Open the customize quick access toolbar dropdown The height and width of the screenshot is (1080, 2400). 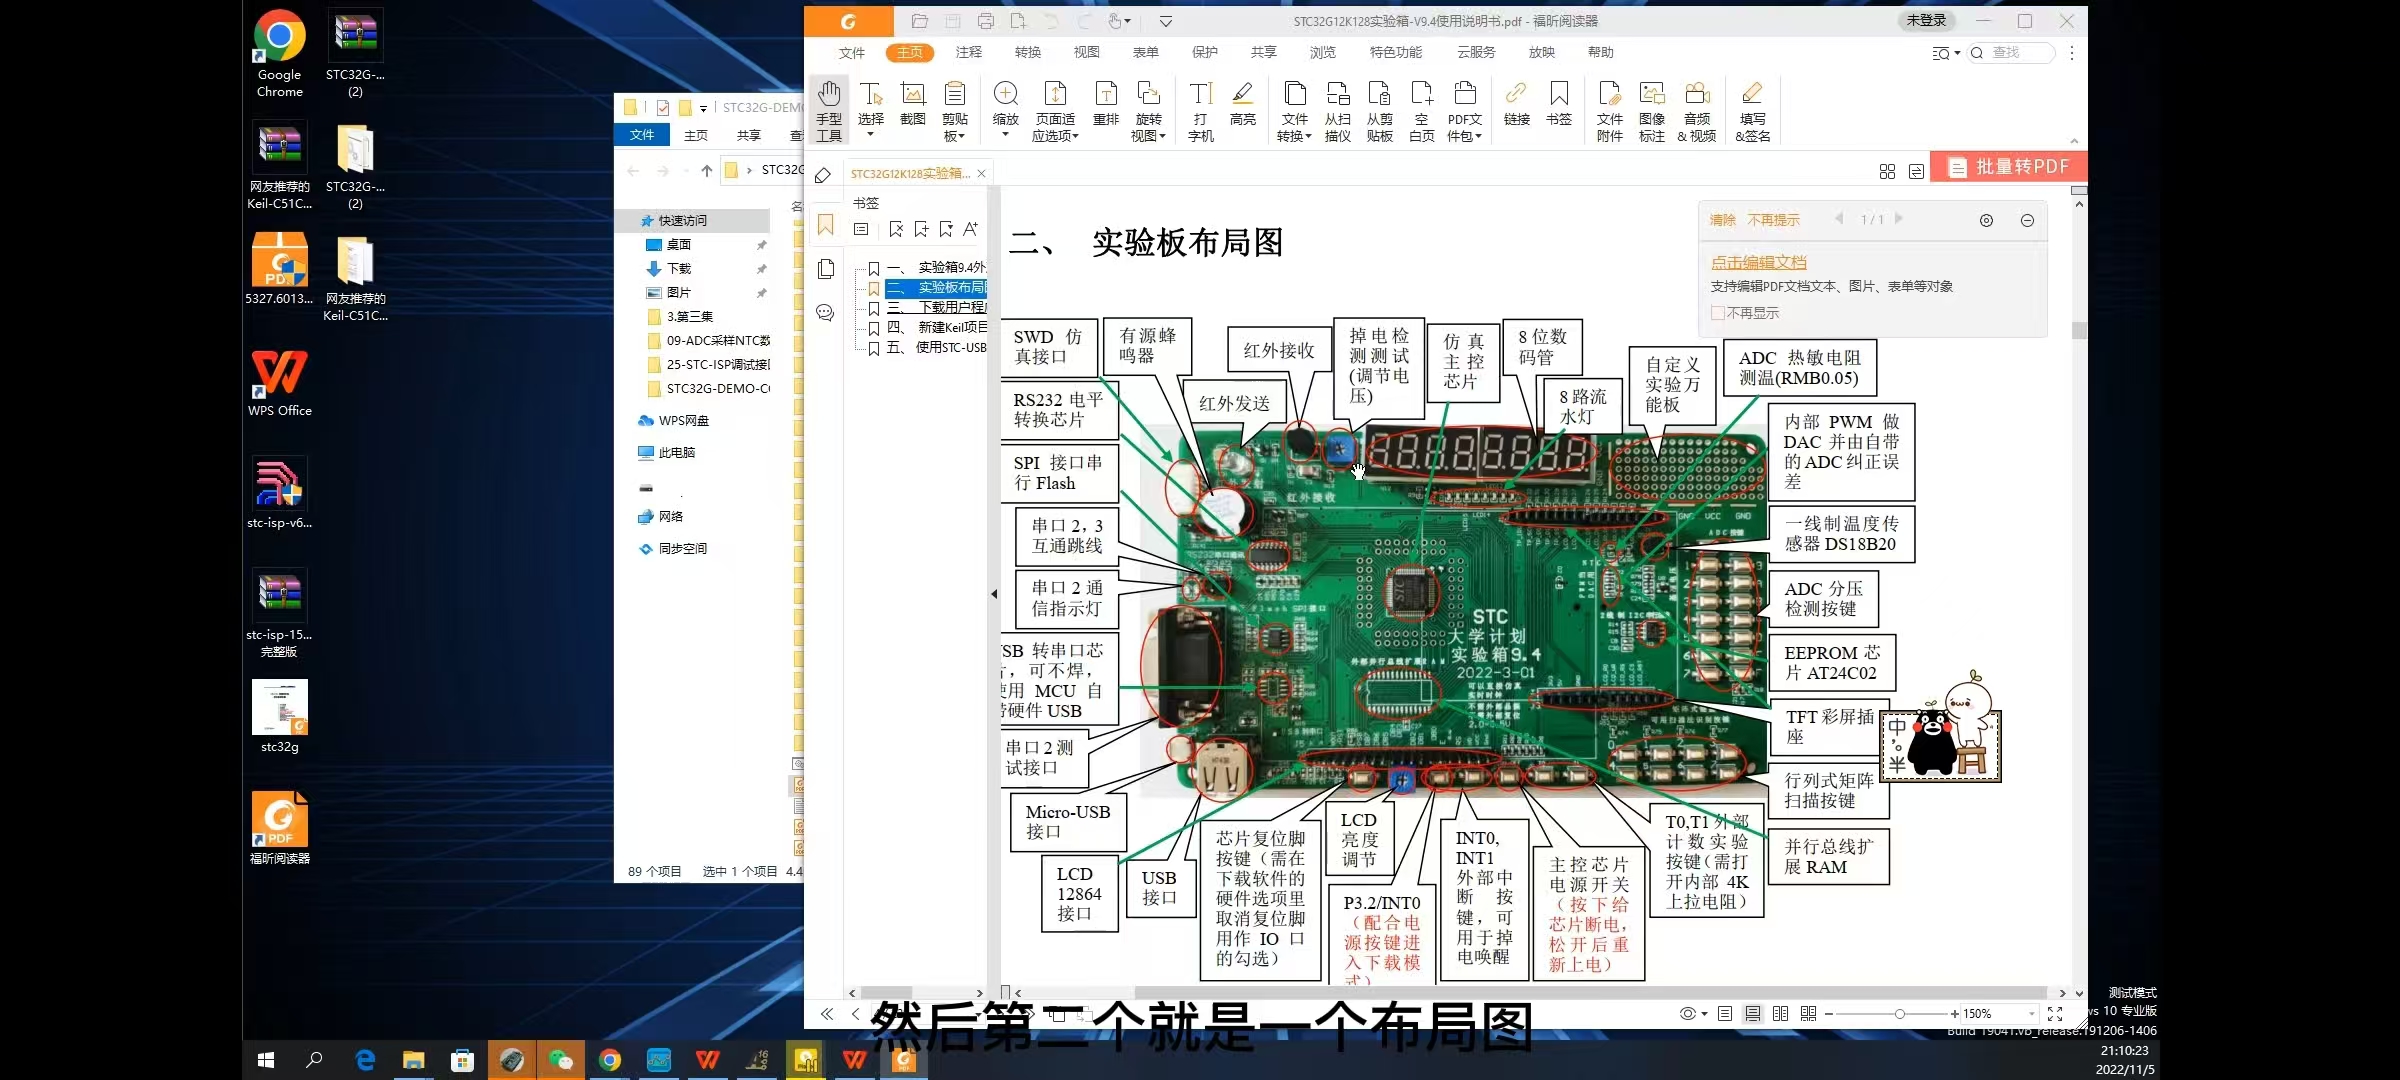coord(1165,21)
